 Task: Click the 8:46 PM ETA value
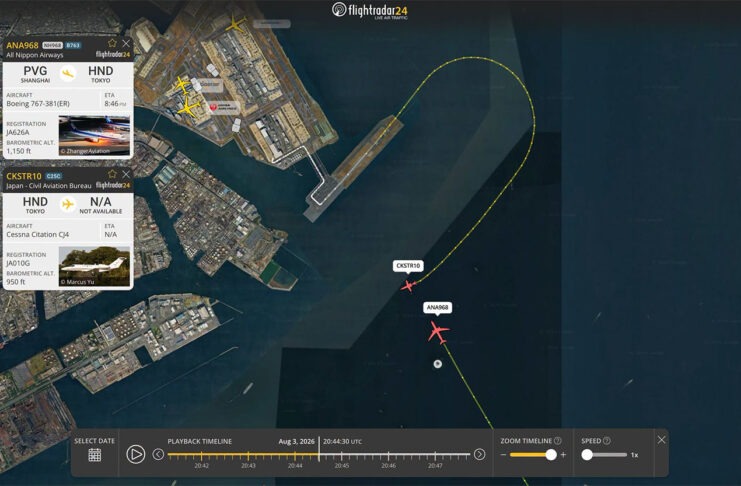115,104
